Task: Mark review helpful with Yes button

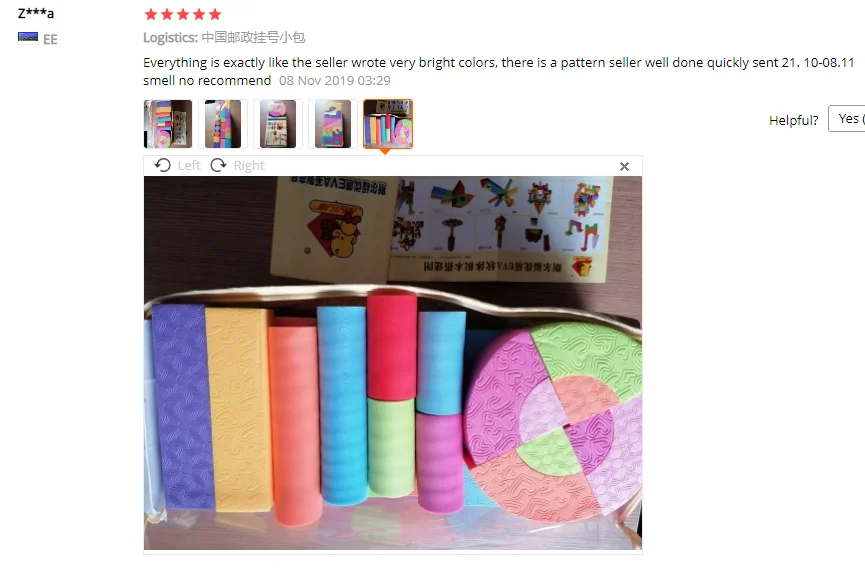Action: click(847, 119)
